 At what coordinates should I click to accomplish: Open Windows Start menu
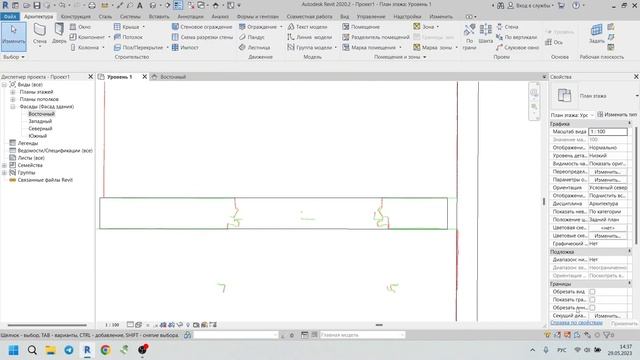[x=13, y=350]
